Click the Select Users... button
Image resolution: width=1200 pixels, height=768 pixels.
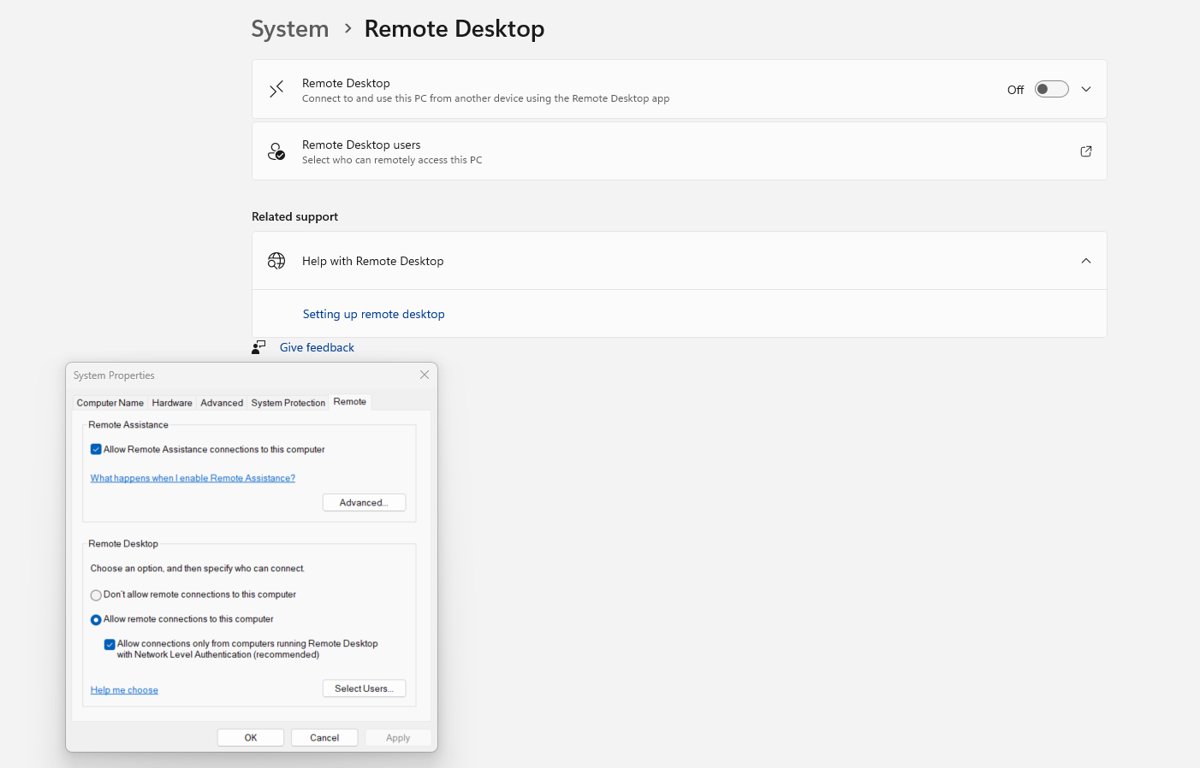tap(364, 688)
